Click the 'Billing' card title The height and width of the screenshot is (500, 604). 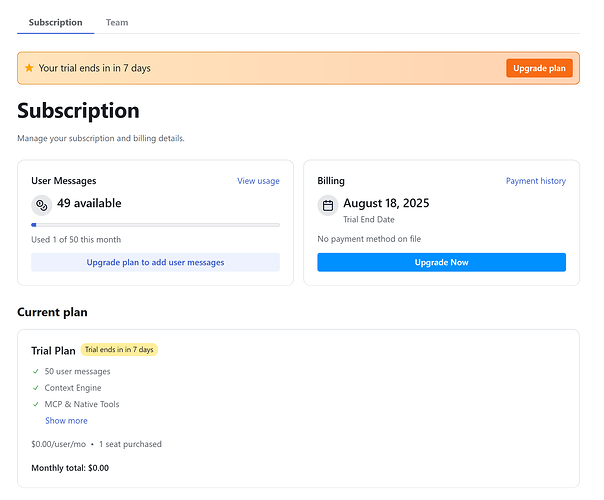click(331, 181)
